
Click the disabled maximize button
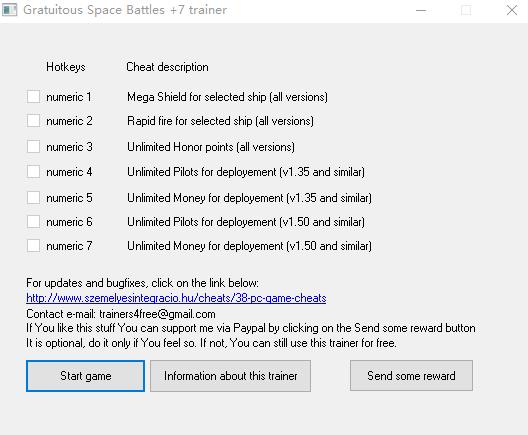tap(466, 10)
